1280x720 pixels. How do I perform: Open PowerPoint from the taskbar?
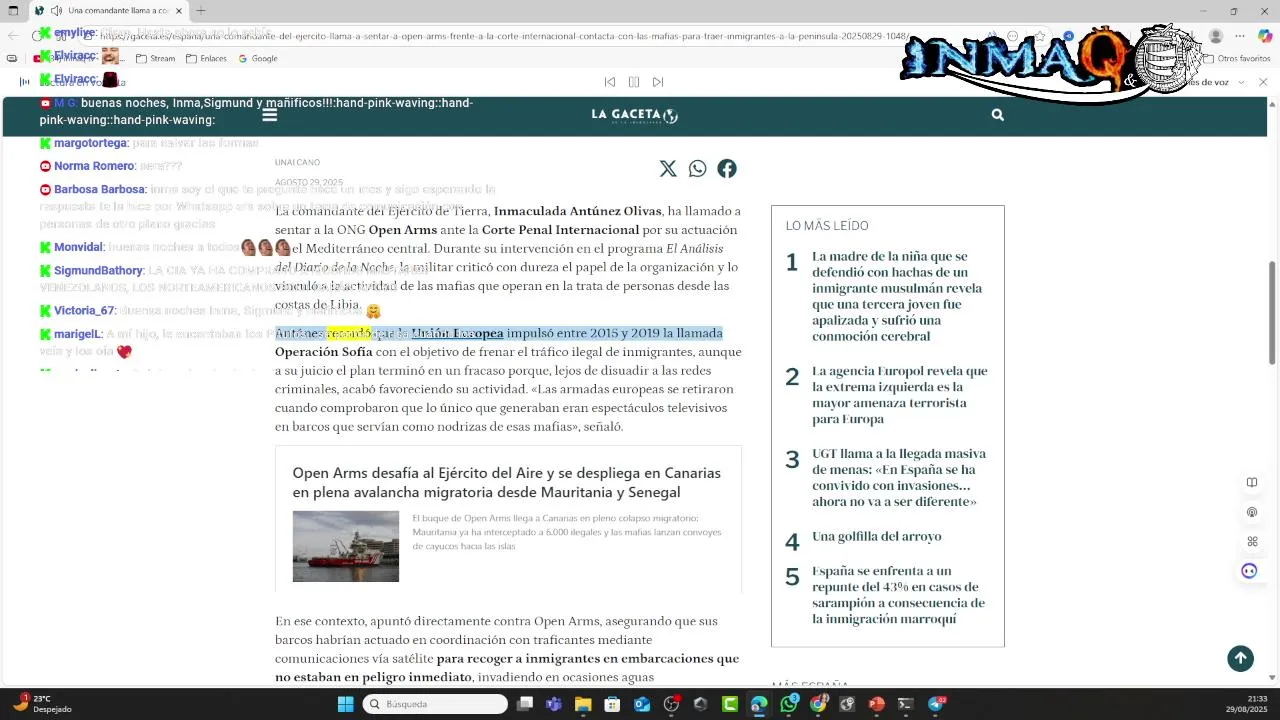tap(876, 704)
